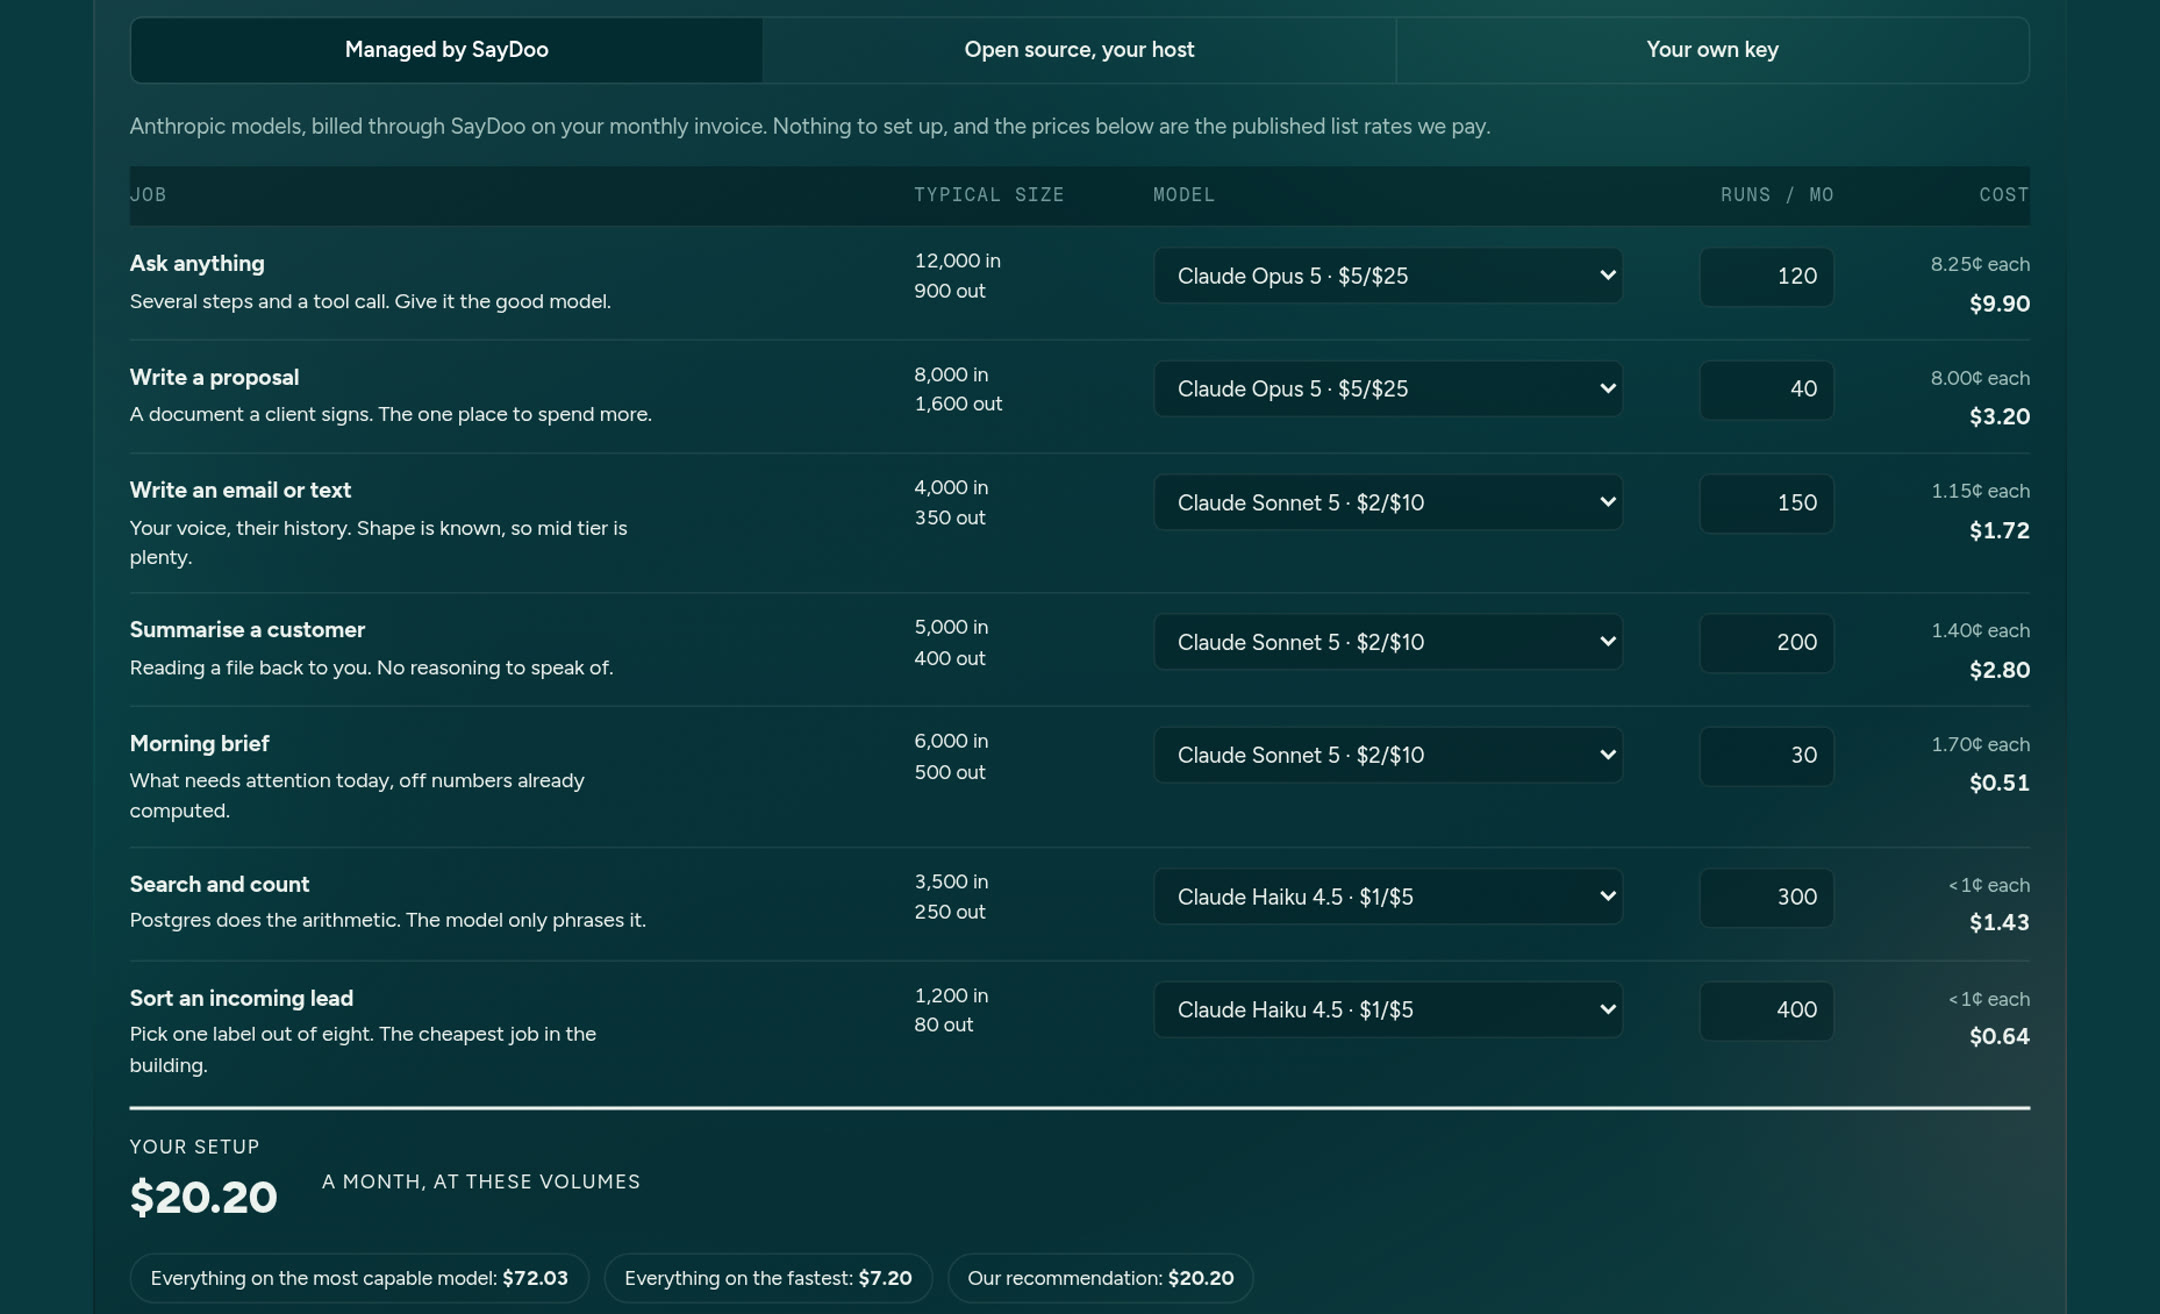Edit runs field showing 200 for Summarise a customer
The height and width of the screenshot is (1314, 2160).
(1766, 643)
